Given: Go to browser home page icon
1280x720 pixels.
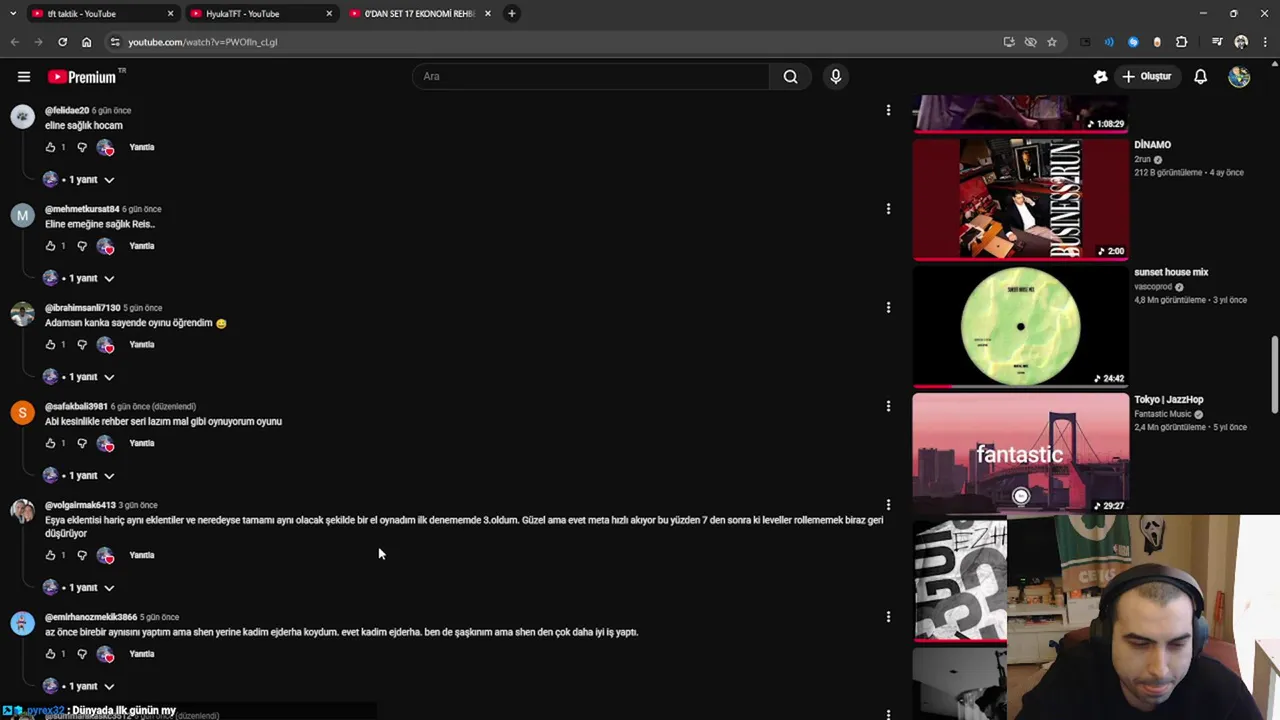Looking at the screenshot, I should pyautogui.click(x=86, y=42).
